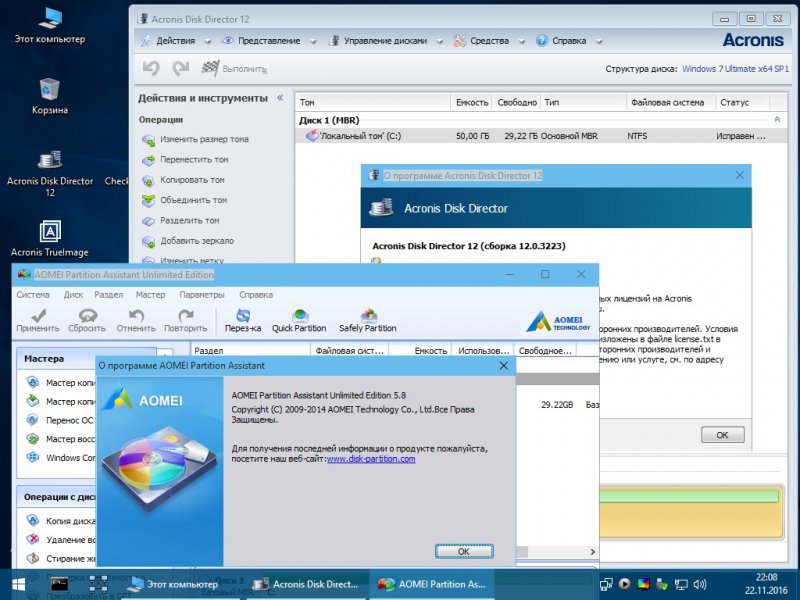The image size is (800, 600).
Task: Open the Windows Cor… wizard in AOMEI sidebar
Action: [60, 458]
